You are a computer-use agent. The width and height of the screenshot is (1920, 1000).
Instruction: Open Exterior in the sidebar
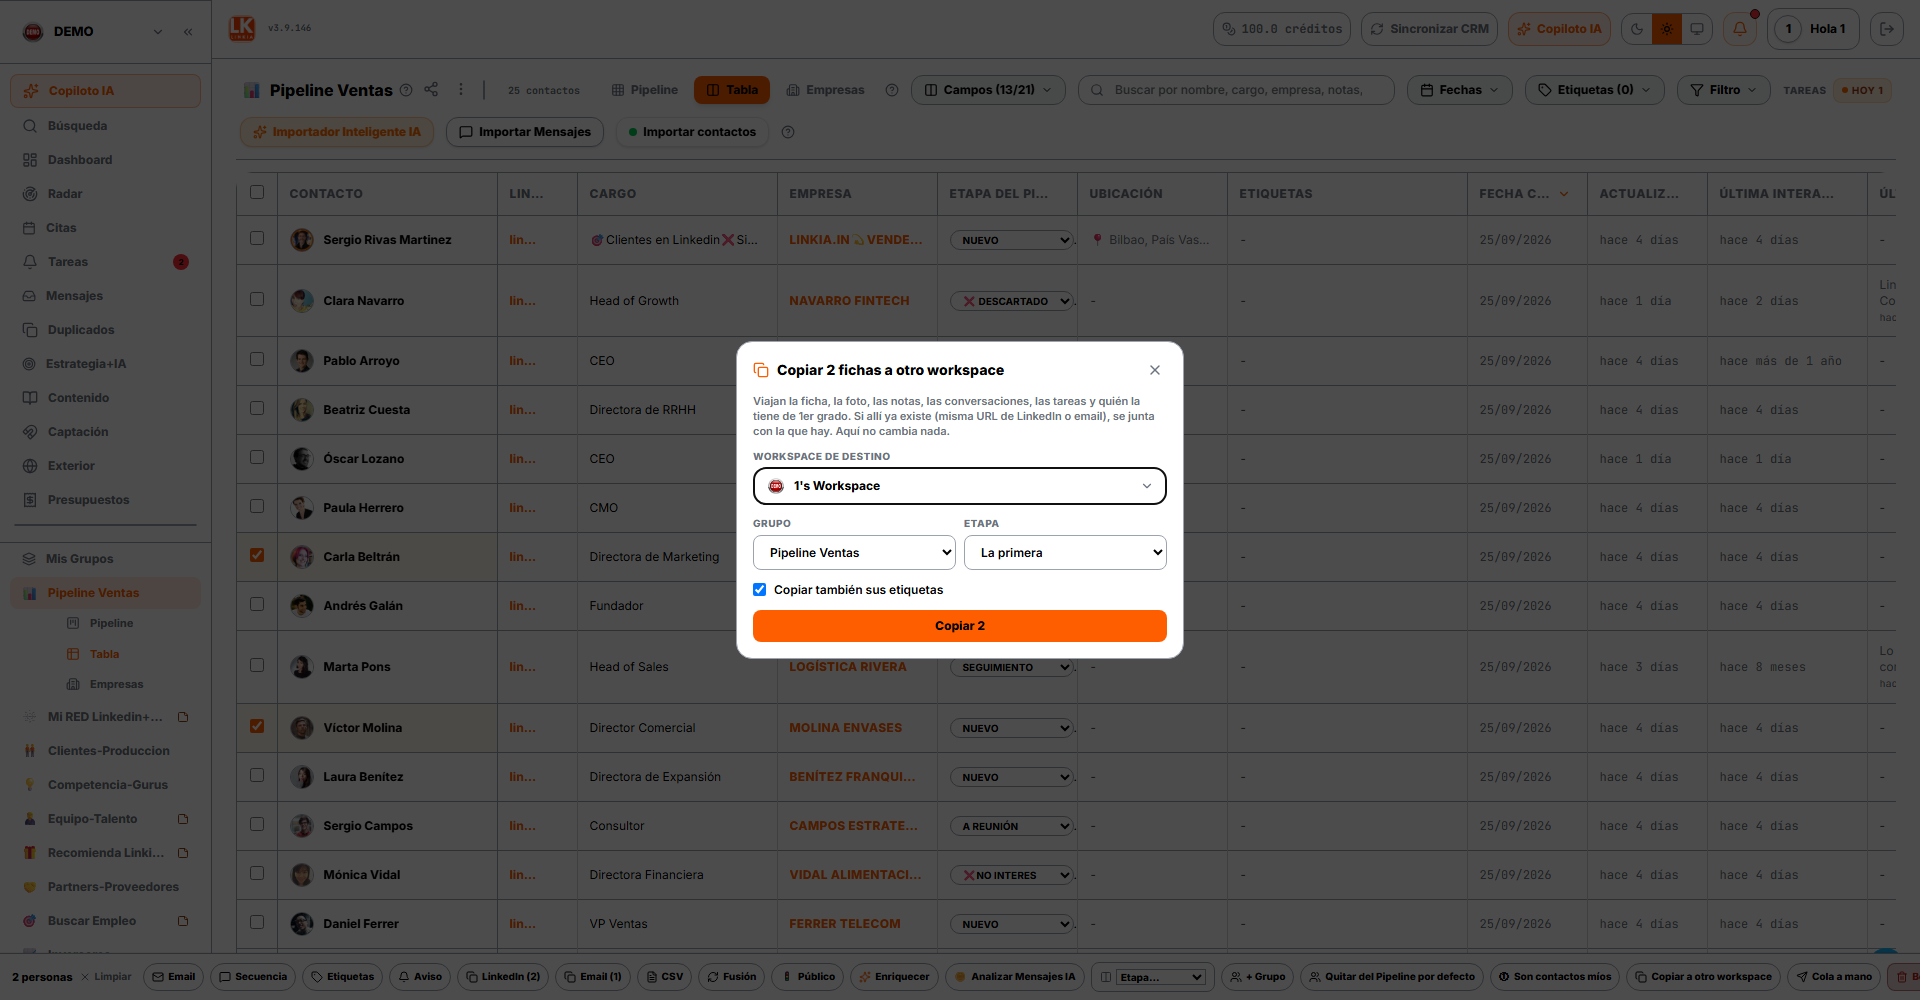click(105, 466)
